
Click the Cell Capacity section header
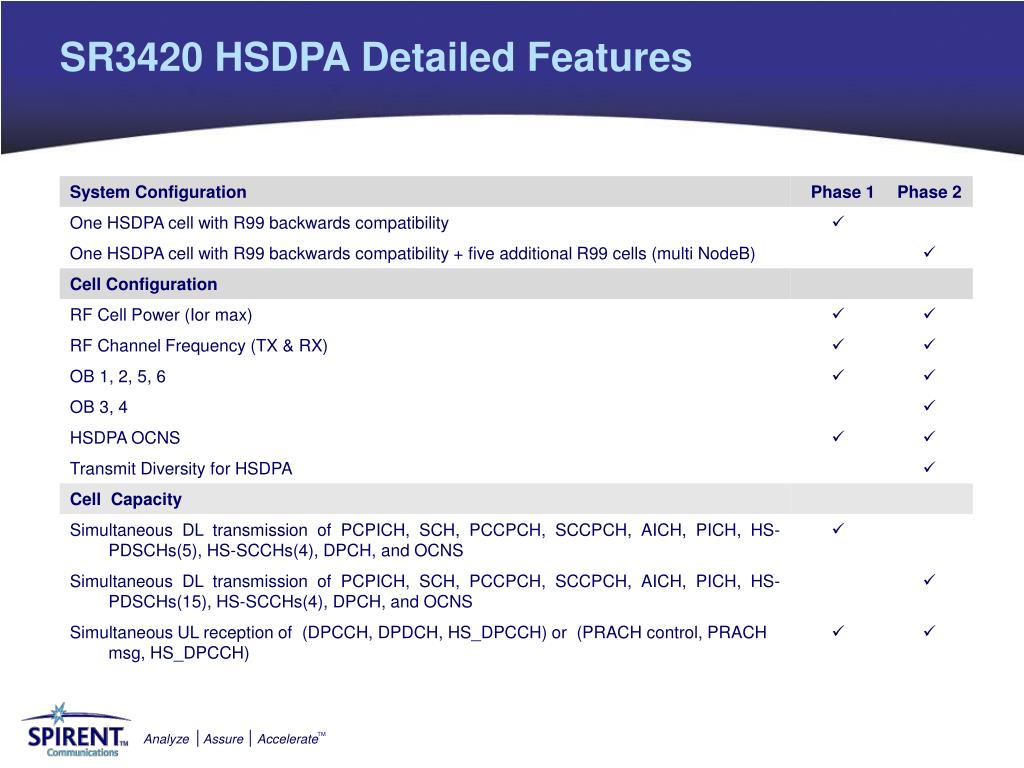coord(125,499)
